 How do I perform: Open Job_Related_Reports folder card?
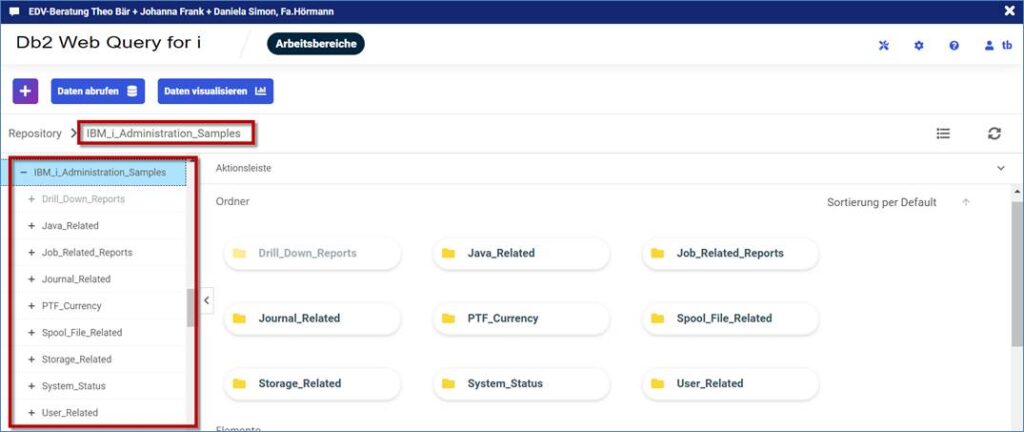click(x=731, y=253)
